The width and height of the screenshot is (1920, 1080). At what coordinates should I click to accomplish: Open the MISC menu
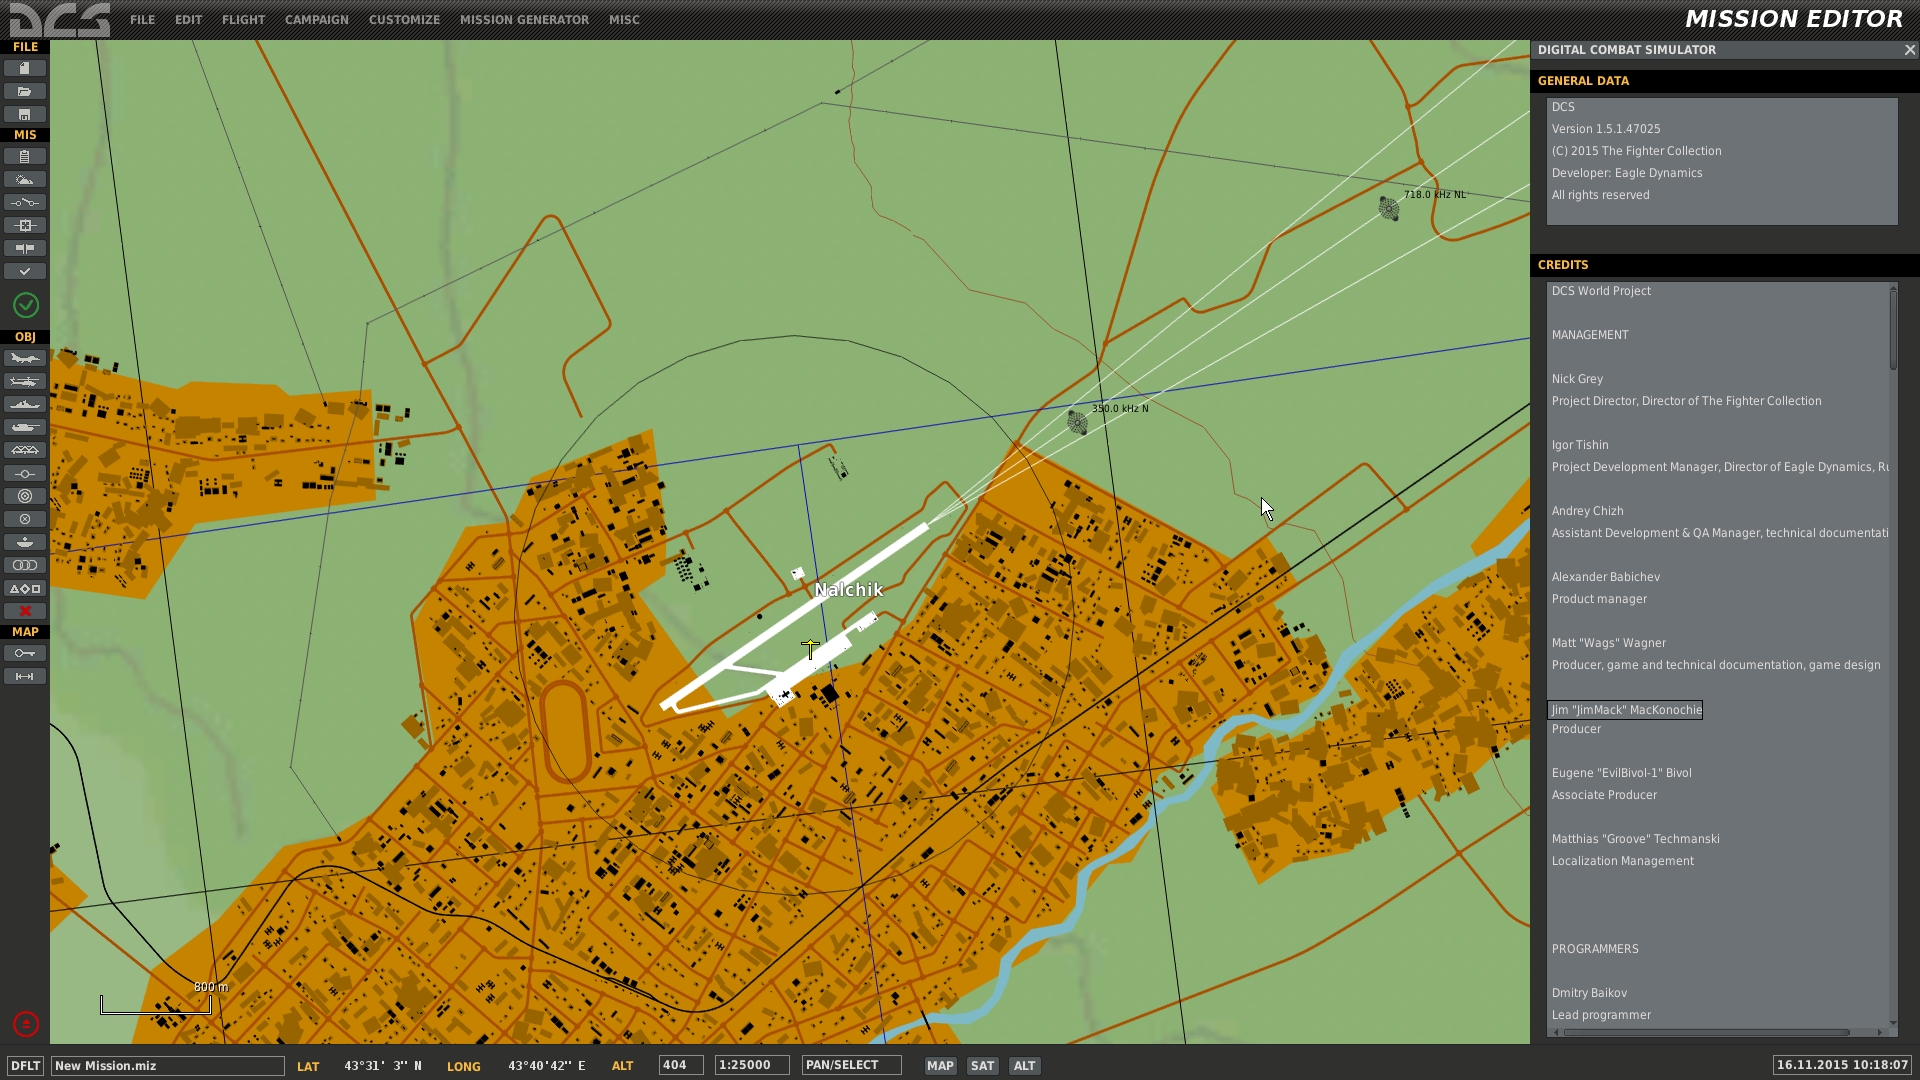(624, 19)
